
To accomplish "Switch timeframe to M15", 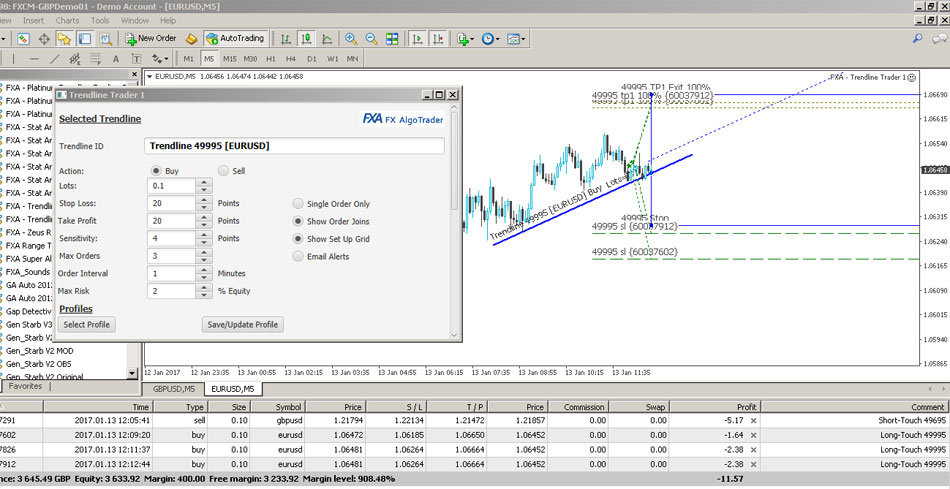I will point(230,59).
